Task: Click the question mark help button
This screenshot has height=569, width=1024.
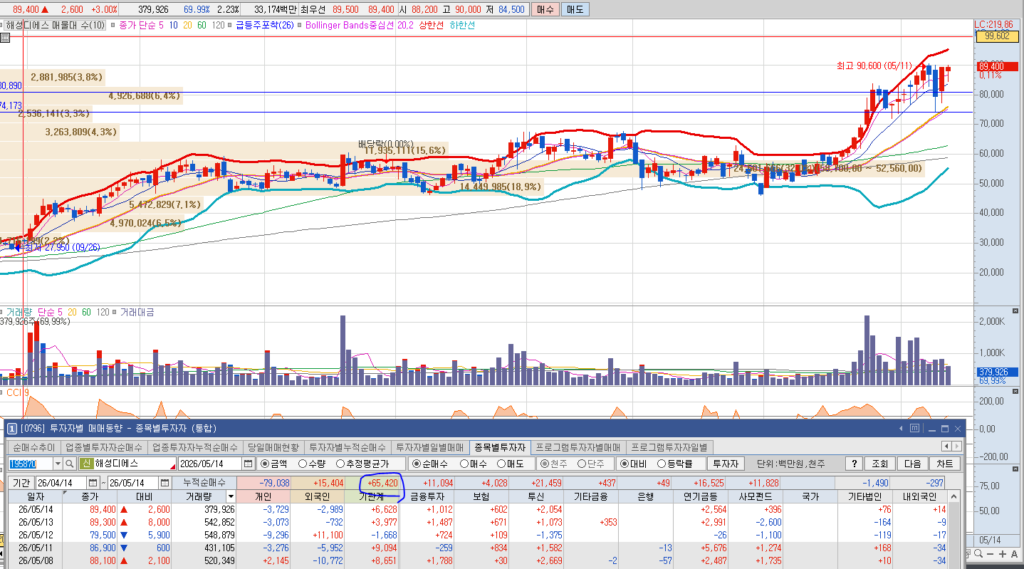Action: coord(854,464)
